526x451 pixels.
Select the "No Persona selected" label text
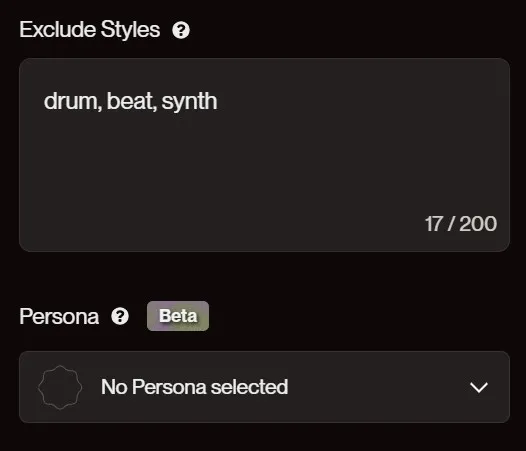195,387
